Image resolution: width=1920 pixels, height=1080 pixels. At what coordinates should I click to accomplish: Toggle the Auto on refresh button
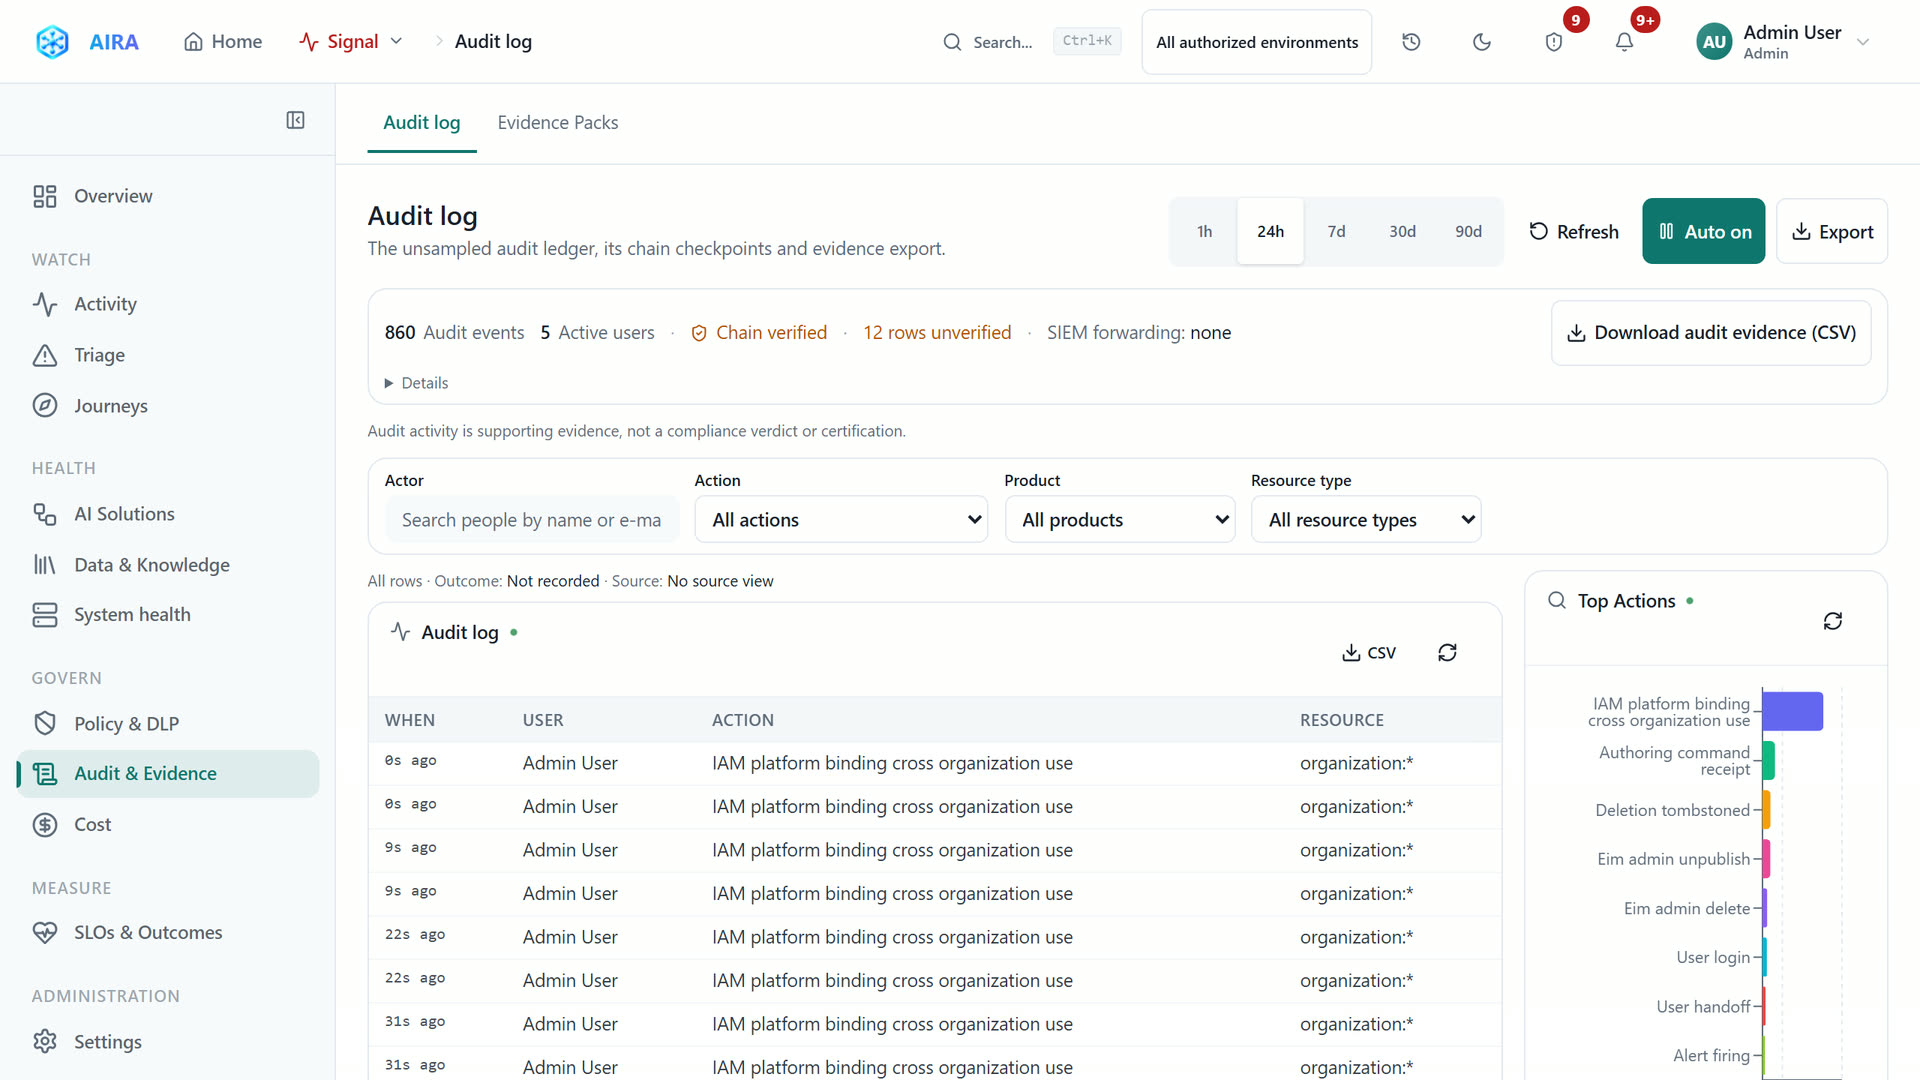[1703, 231]
